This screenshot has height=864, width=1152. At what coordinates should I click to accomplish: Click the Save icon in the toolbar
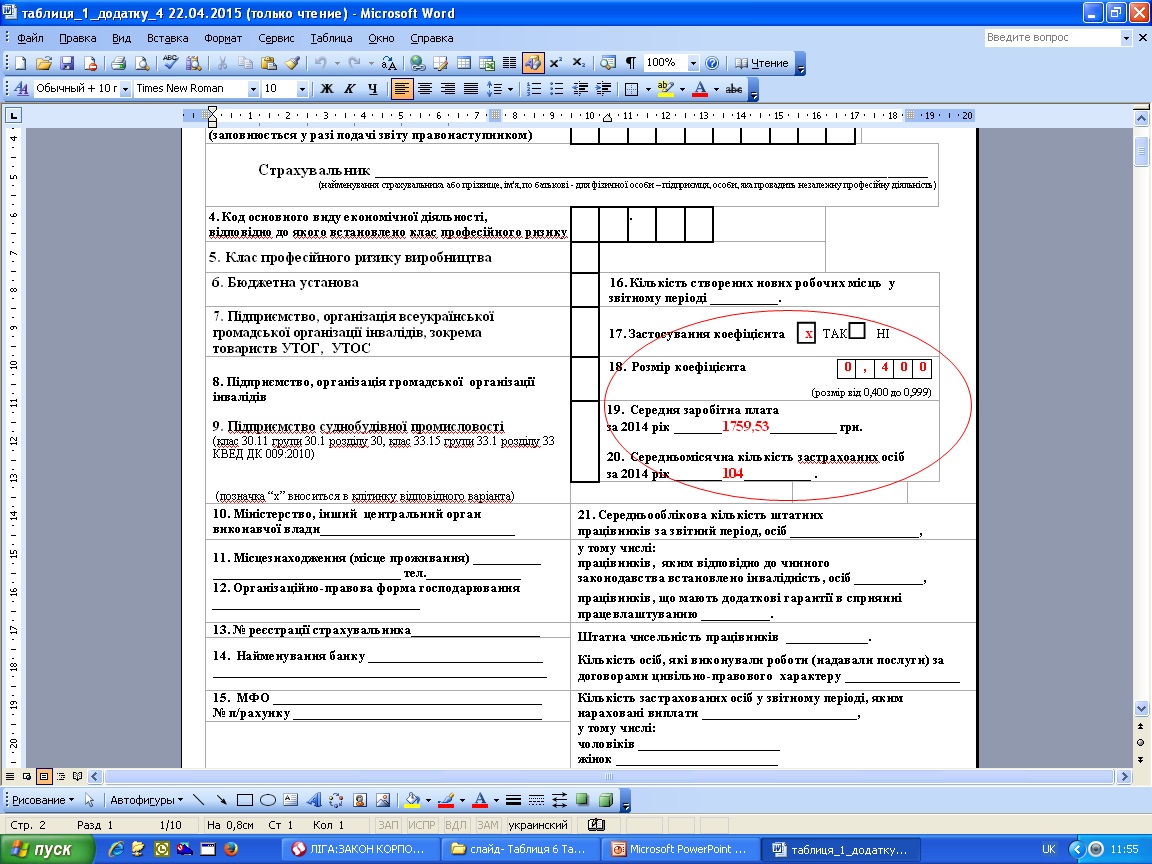coord(67,63)
